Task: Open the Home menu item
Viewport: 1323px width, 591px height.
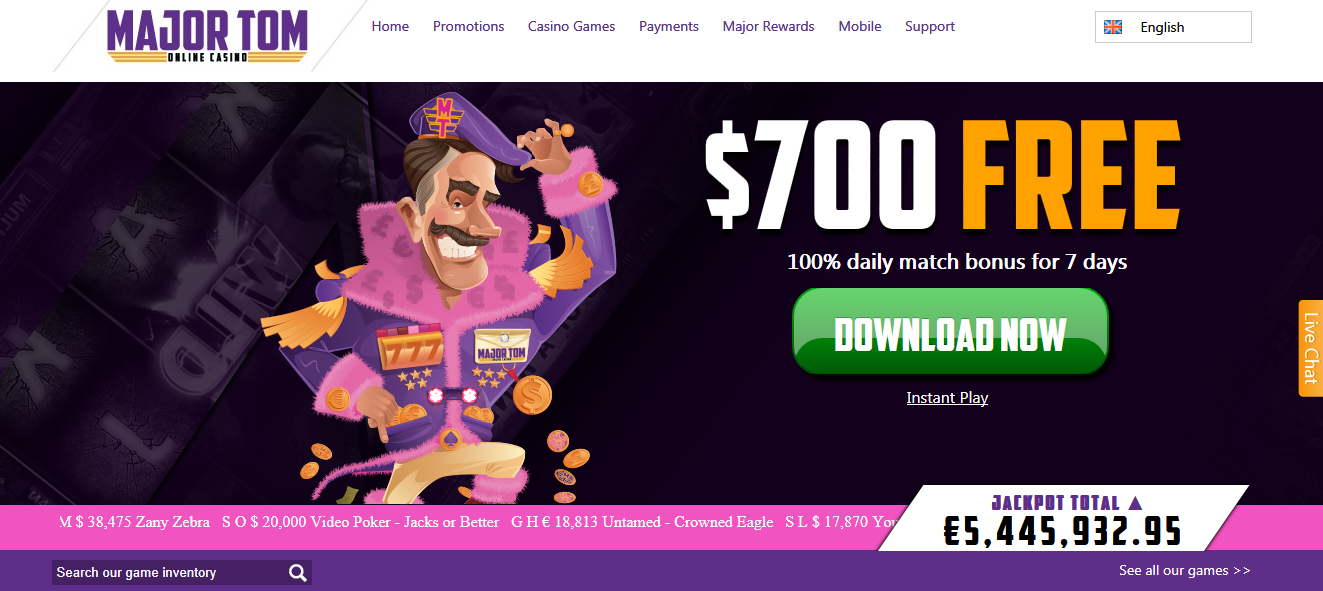Action: pyautogui.click(x=390, y=27)
